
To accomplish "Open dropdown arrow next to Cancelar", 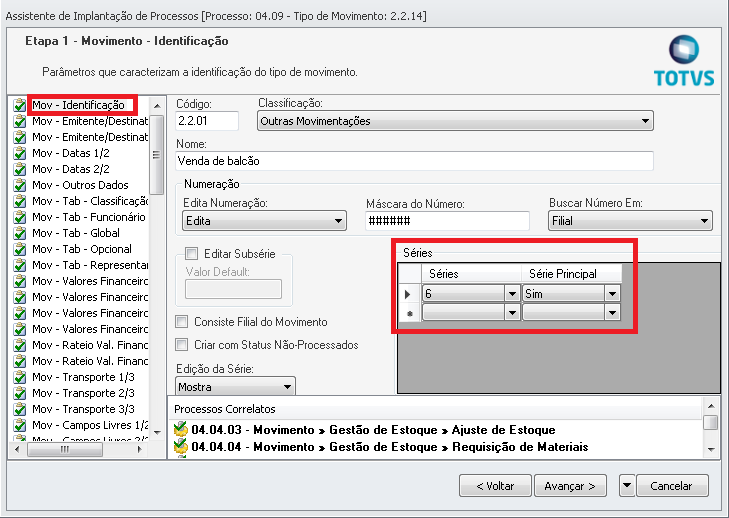I will pyautogui.click(x=627, y=486).
